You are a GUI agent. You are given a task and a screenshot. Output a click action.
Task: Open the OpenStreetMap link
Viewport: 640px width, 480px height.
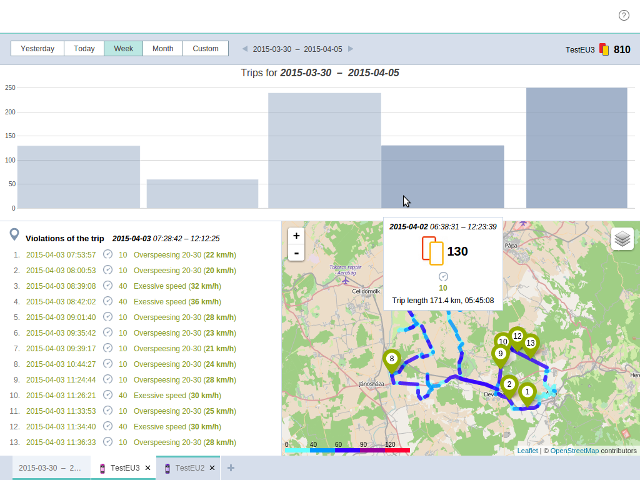[574, 451]
